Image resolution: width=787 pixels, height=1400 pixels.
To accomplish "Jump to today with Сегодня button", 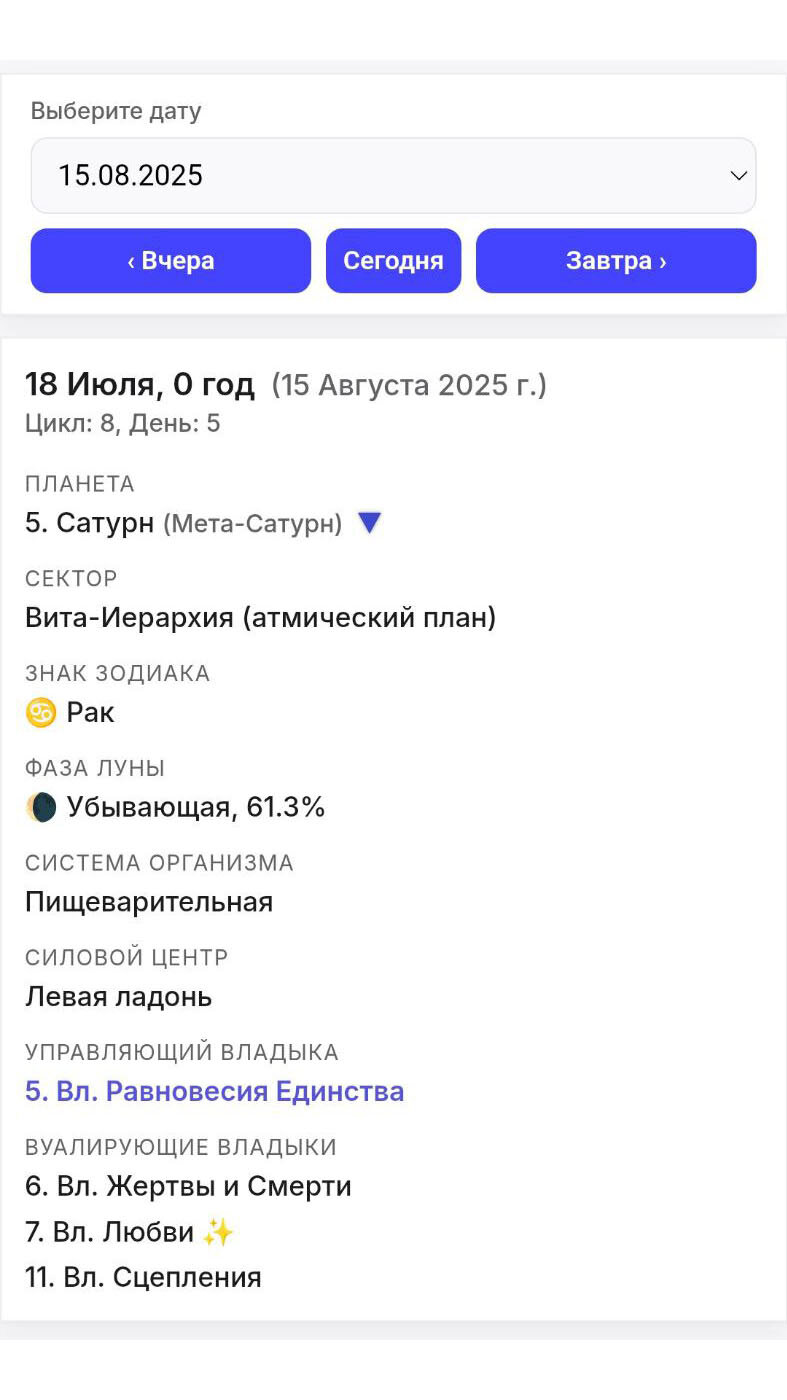I will pos(393,261).
